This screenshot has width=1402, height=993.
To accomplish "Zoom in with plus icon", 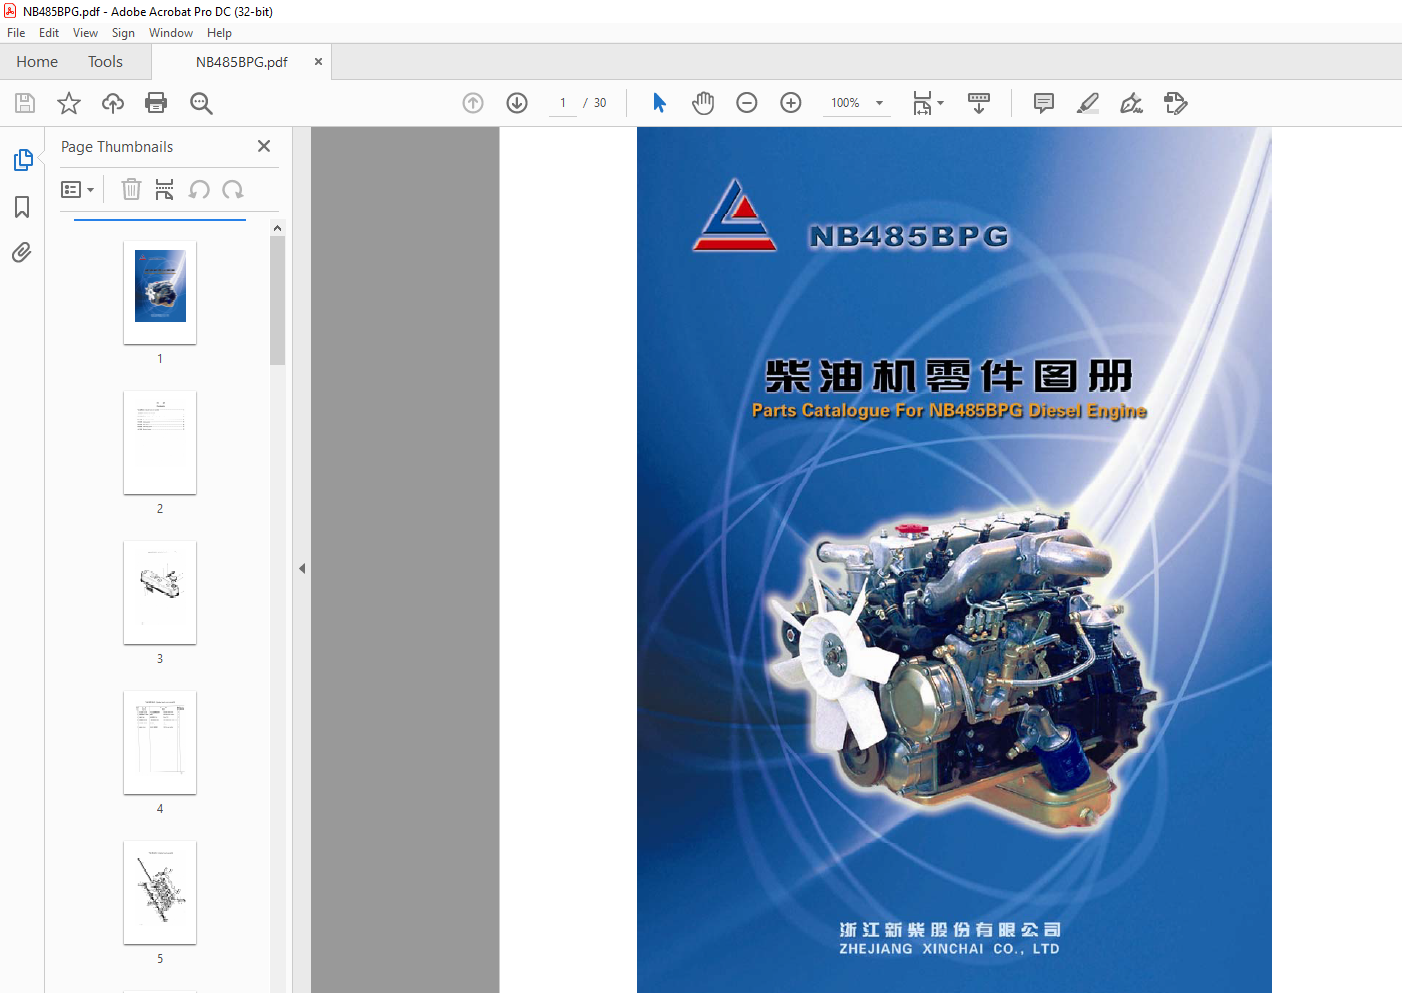I will pos(791,103).
